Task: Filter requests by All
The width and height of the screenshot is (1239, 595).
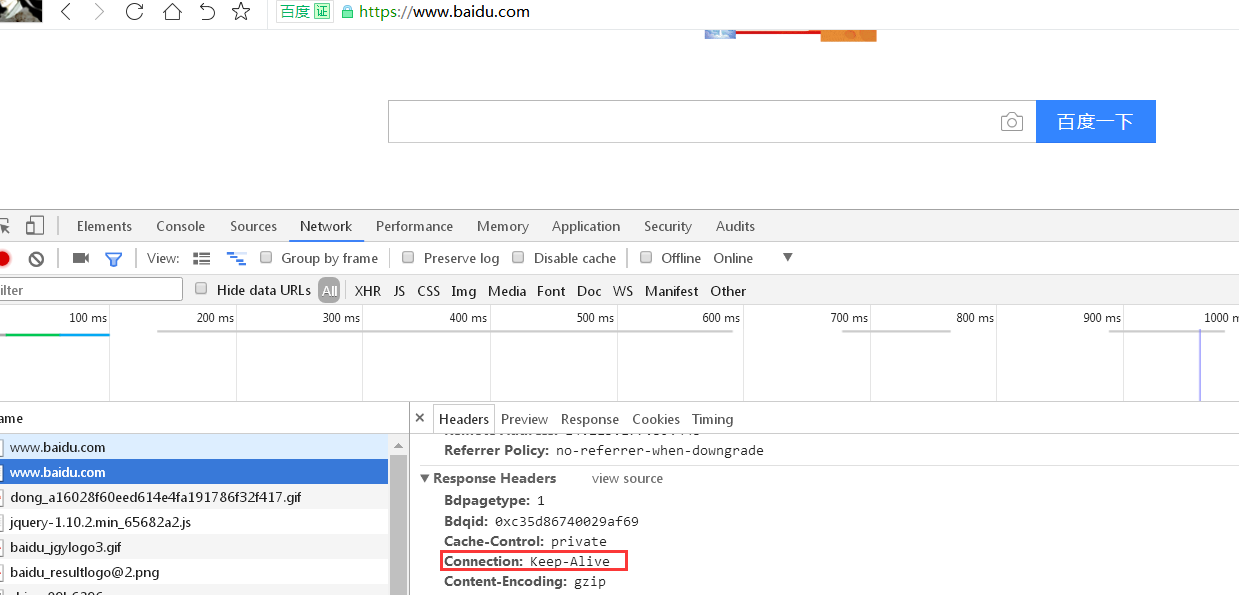Action: 329,291
